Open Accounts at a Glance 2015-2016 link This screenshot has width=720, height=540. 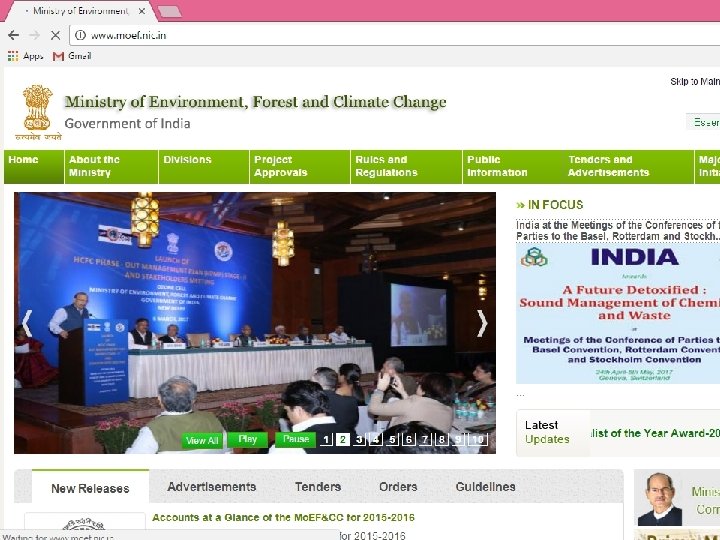(x=283, y=518)
